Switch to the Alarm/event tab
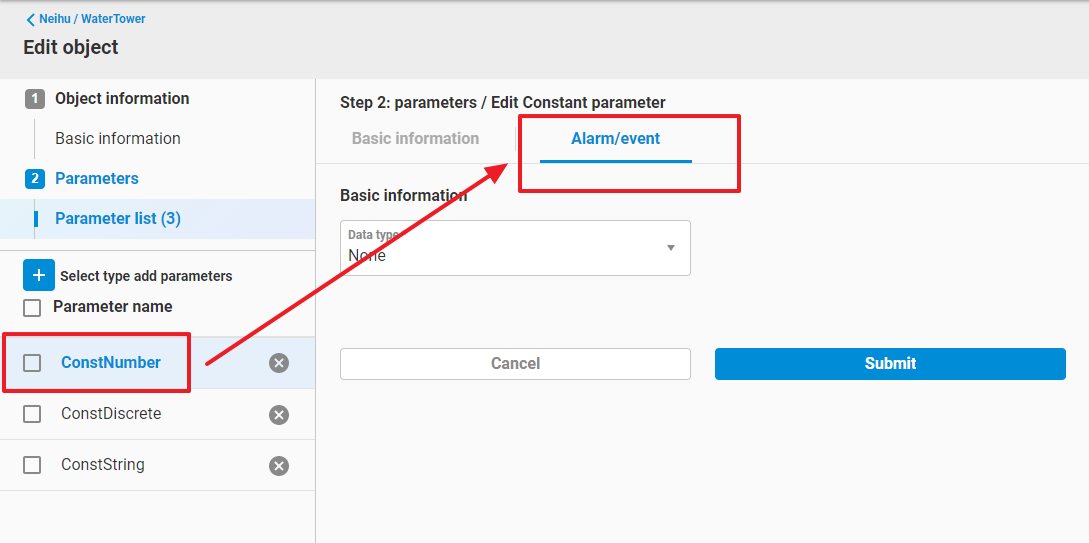The image size is (1089, 543). (615, 139)
